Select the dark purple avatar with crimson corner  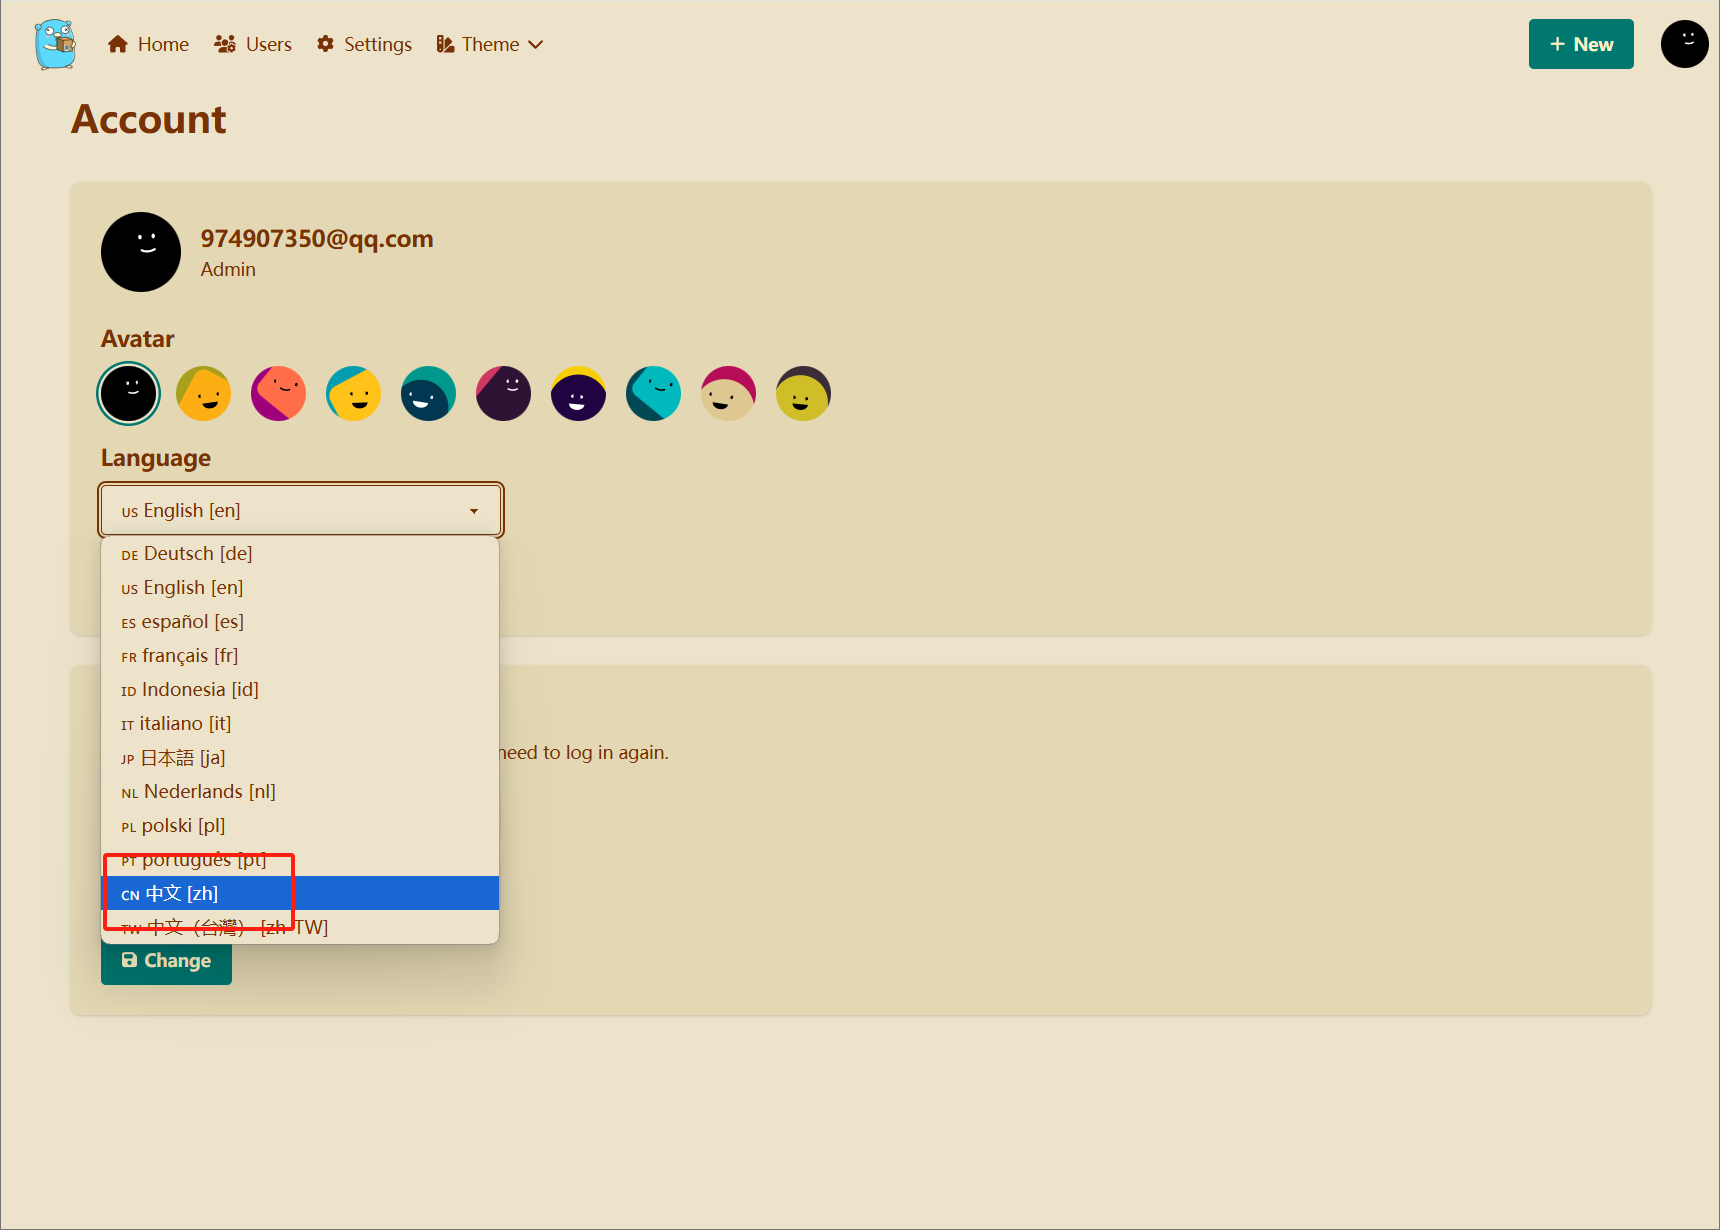[x=504, y=393]
